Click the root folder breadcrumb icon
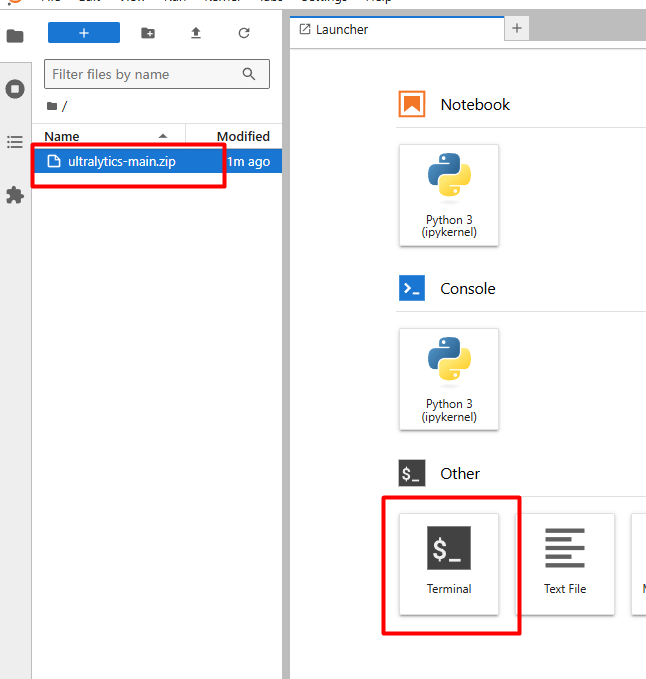 (x=52, y=106)
